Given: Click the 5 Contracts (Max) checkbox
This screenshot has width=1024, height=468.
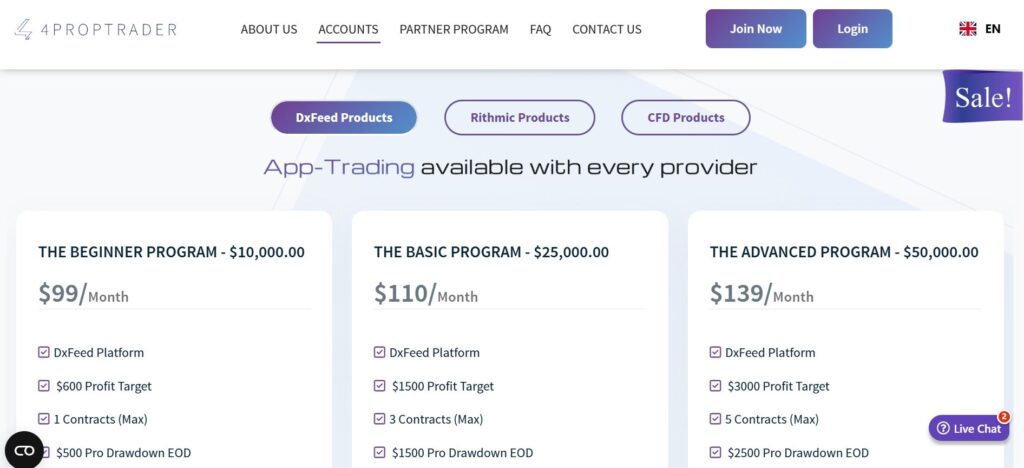Looking at the screenshot, I should pos(716,419).
